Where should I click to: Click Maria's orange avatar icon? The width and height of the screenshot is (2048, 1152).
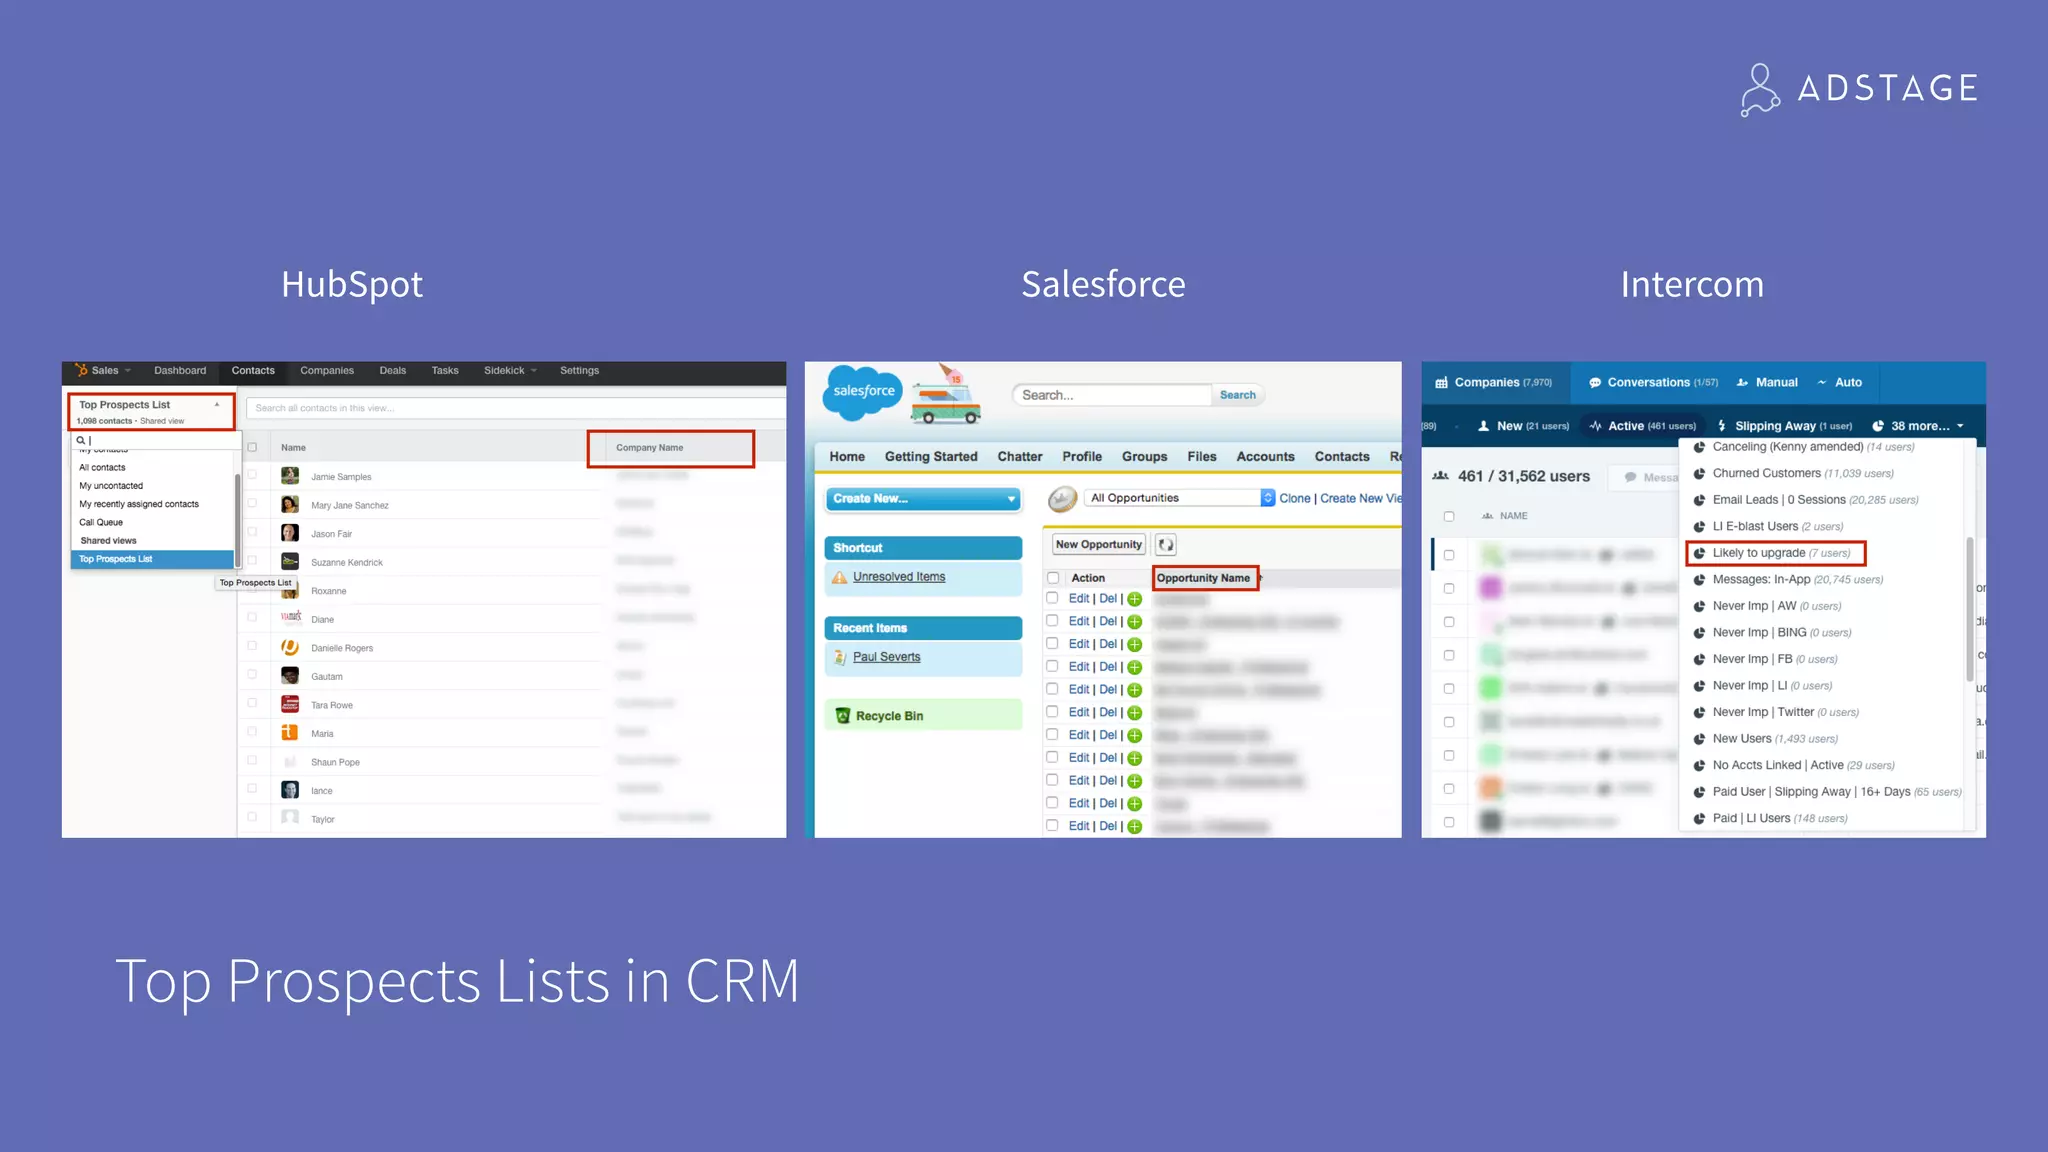290,732
